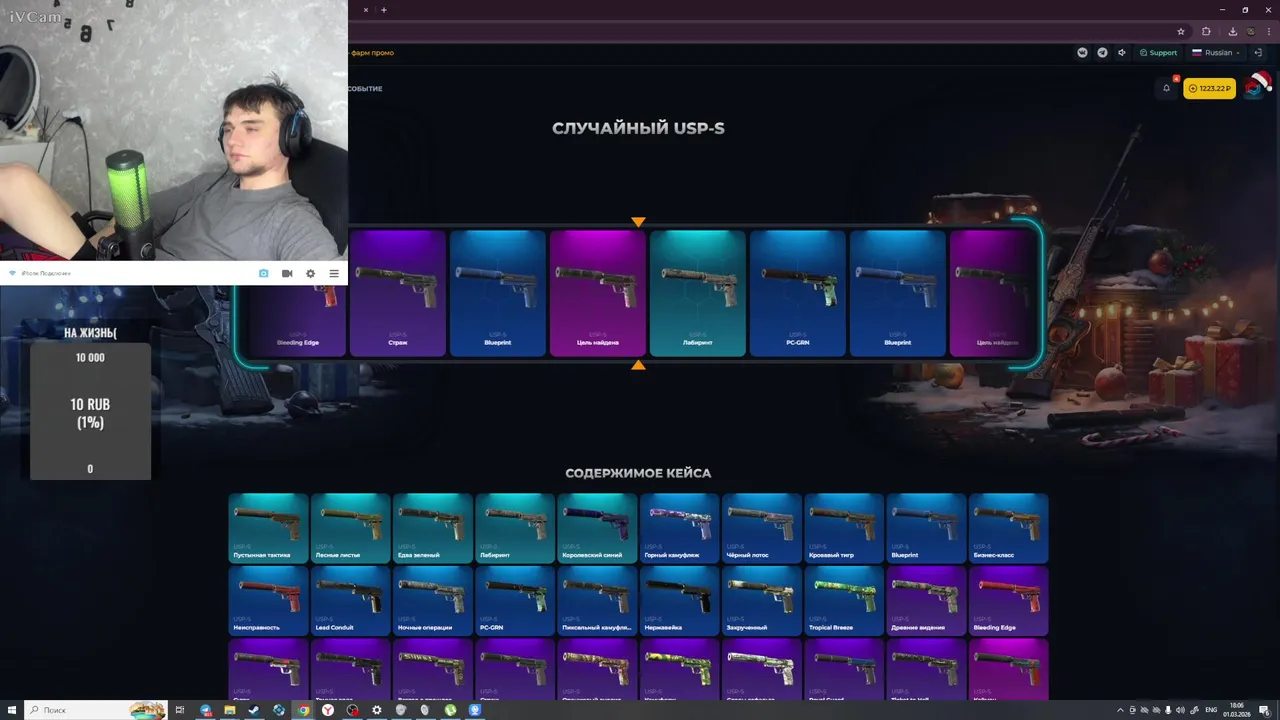The width and height of the screenshot is (1280, 720).
Task: Select the Кровавый тигр skin card
Action: tap(844, 528)
